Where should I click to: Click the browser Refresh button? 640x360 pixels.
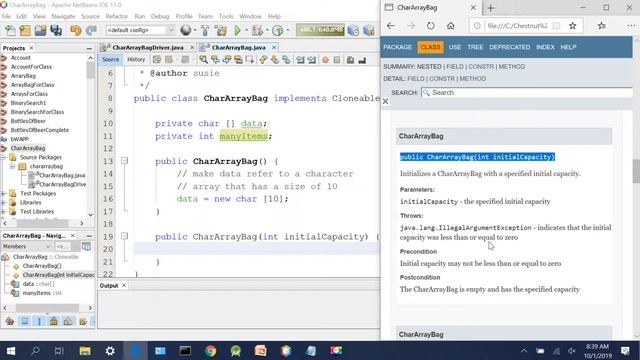coord(431,26)
